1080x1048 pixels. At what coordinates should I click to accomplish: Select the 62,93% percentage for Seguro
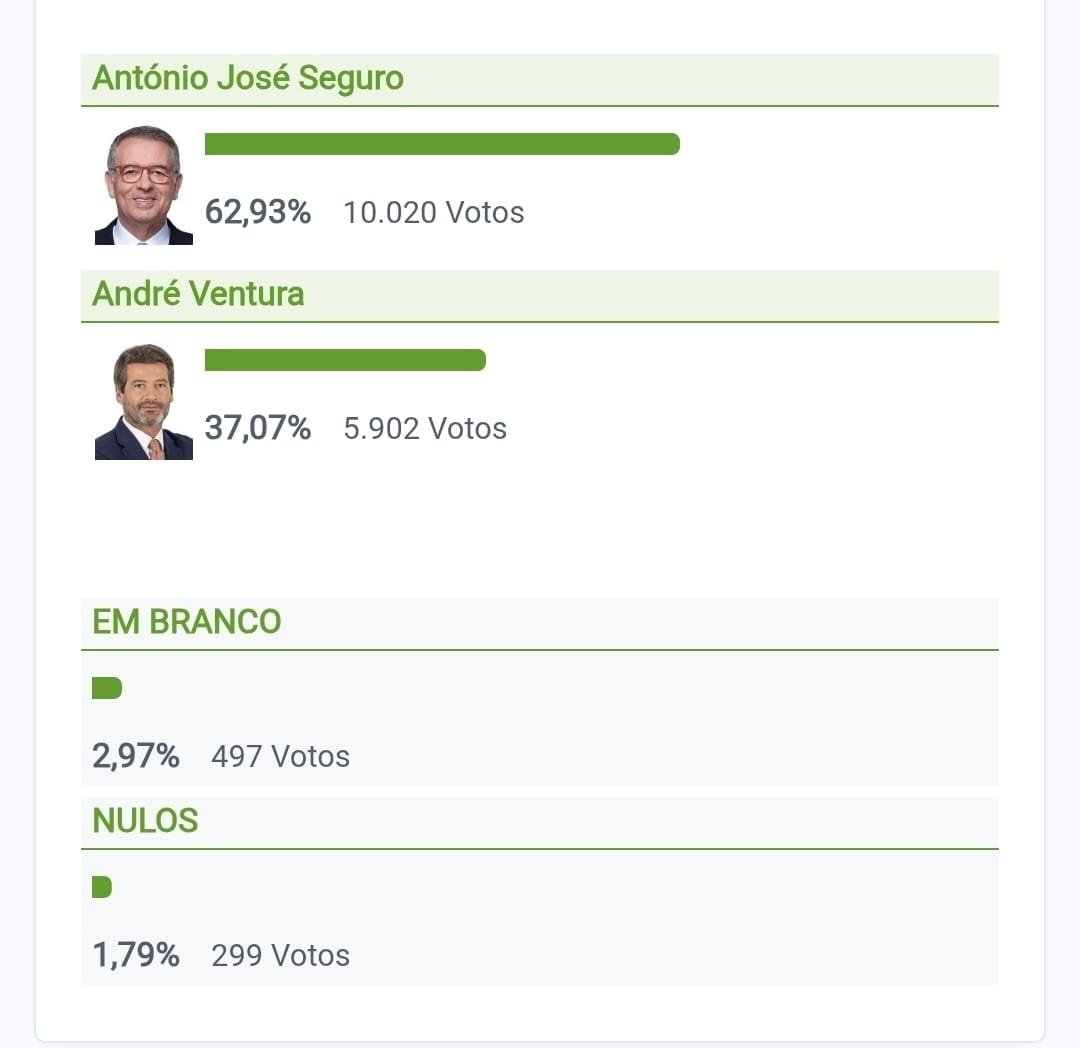tap(257, 212)
